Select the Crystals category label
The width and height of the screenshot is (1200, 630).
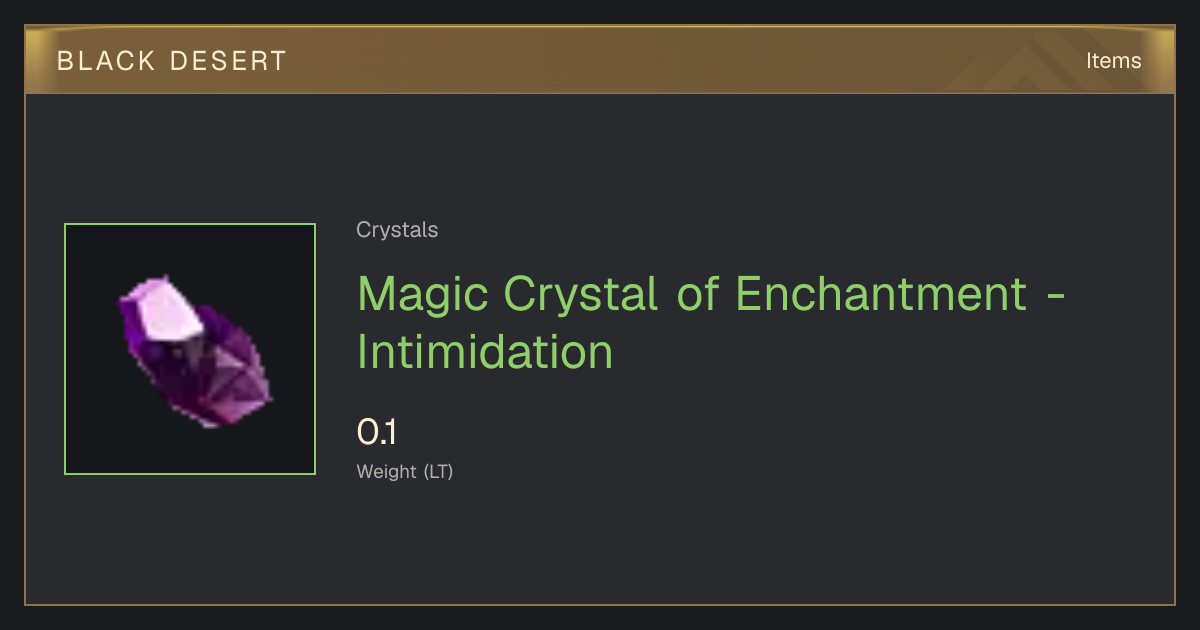click(397, 230)
